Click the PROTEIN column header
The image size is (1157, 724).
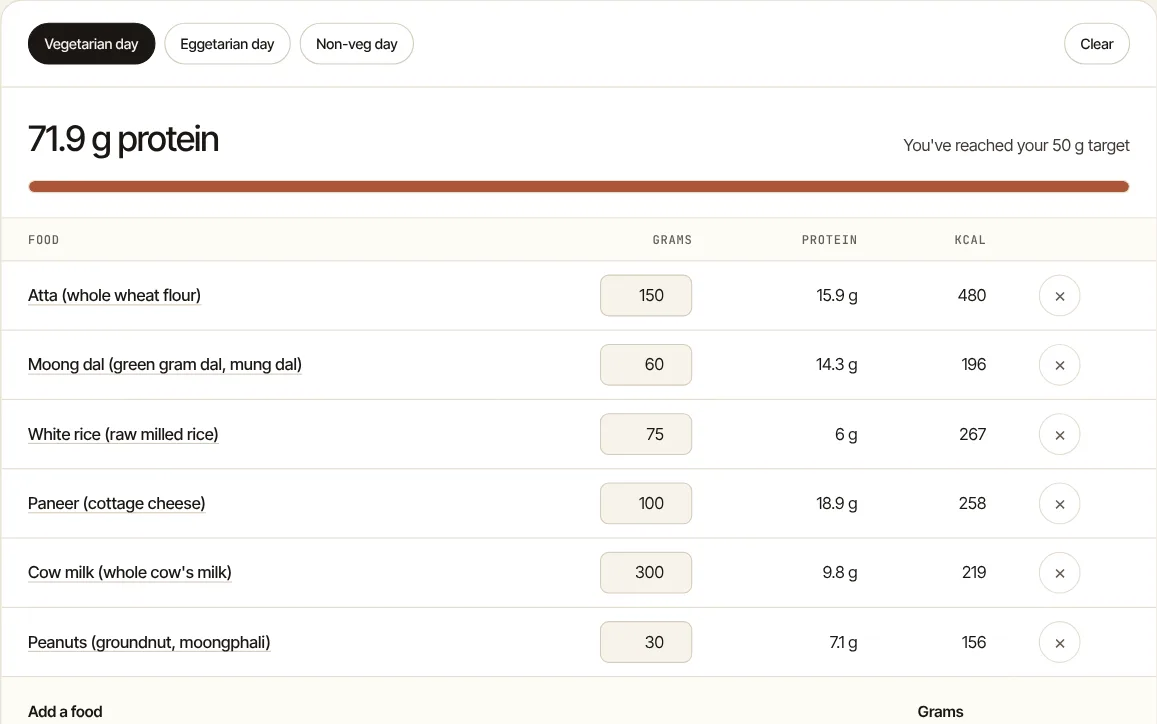point(829,240)
